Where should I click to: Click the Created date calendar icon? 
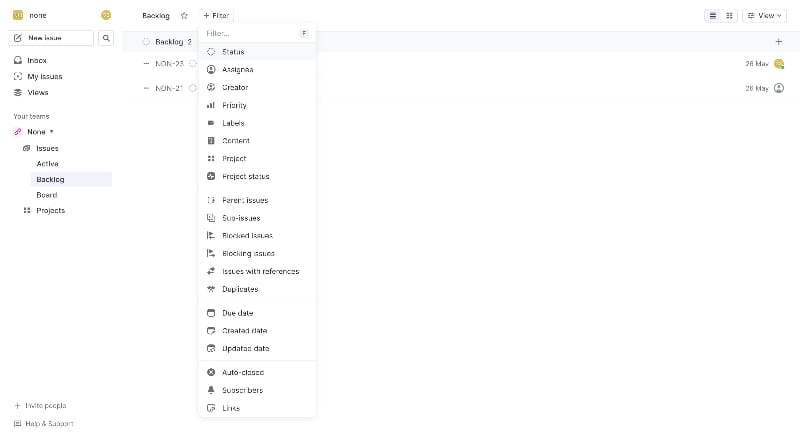pos(211,331)
